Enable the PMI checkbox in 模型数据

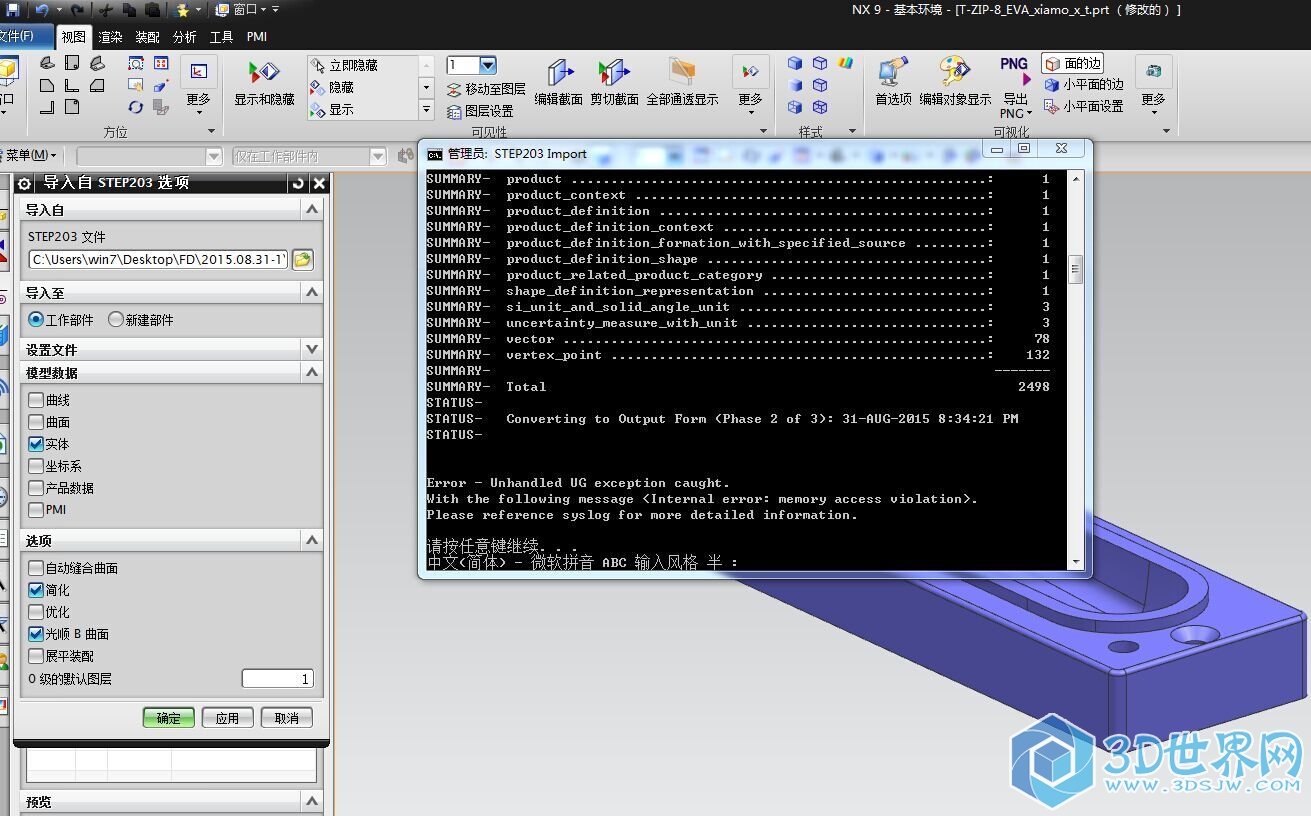tap(36, 510)
